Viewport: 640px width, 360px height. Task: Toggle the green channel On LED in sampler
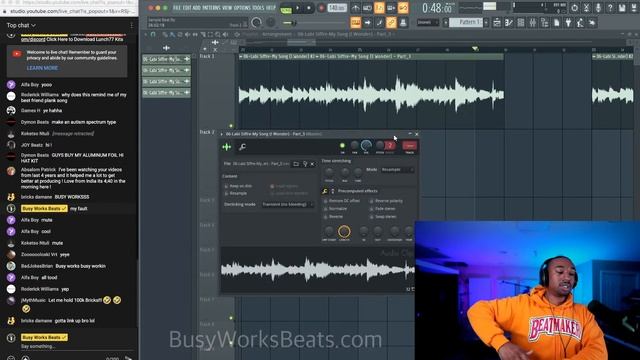click(x=342, y=145)
